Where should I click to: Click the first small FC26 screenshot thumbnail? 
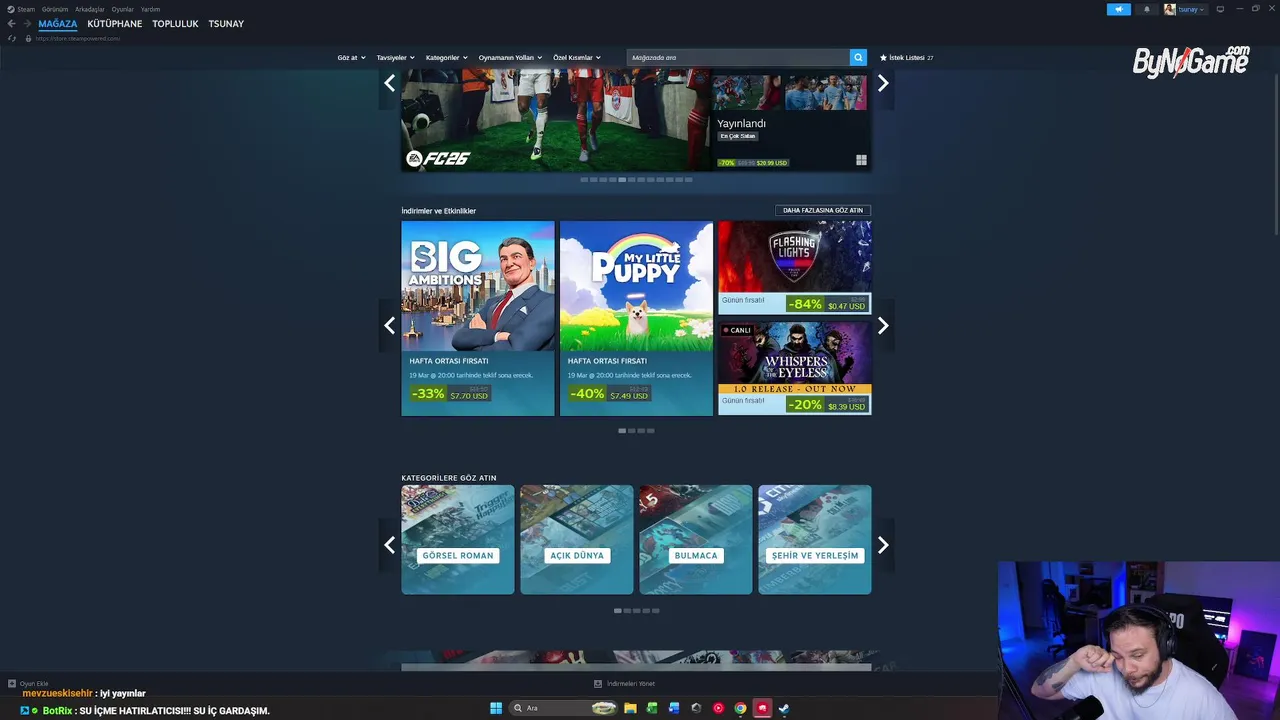[747, 92]
